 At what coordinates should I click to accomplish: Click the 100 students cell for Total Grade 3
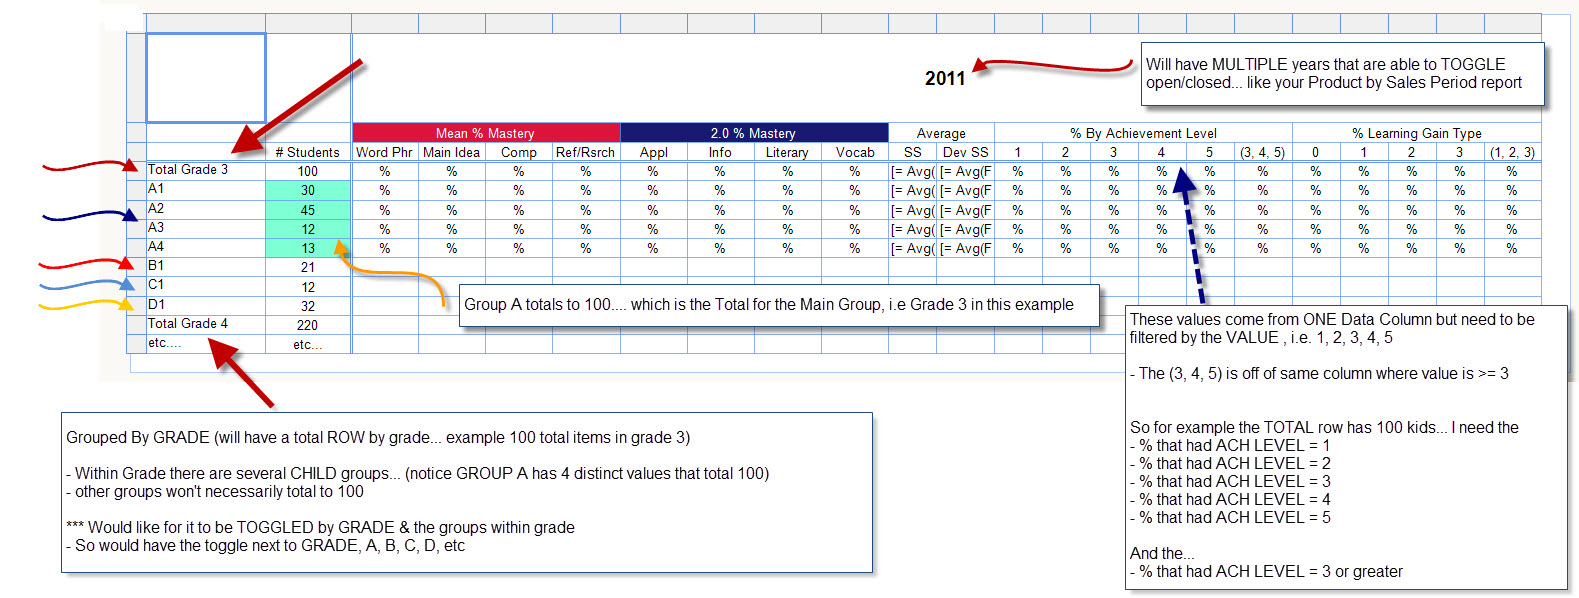(x=308, y=171)
